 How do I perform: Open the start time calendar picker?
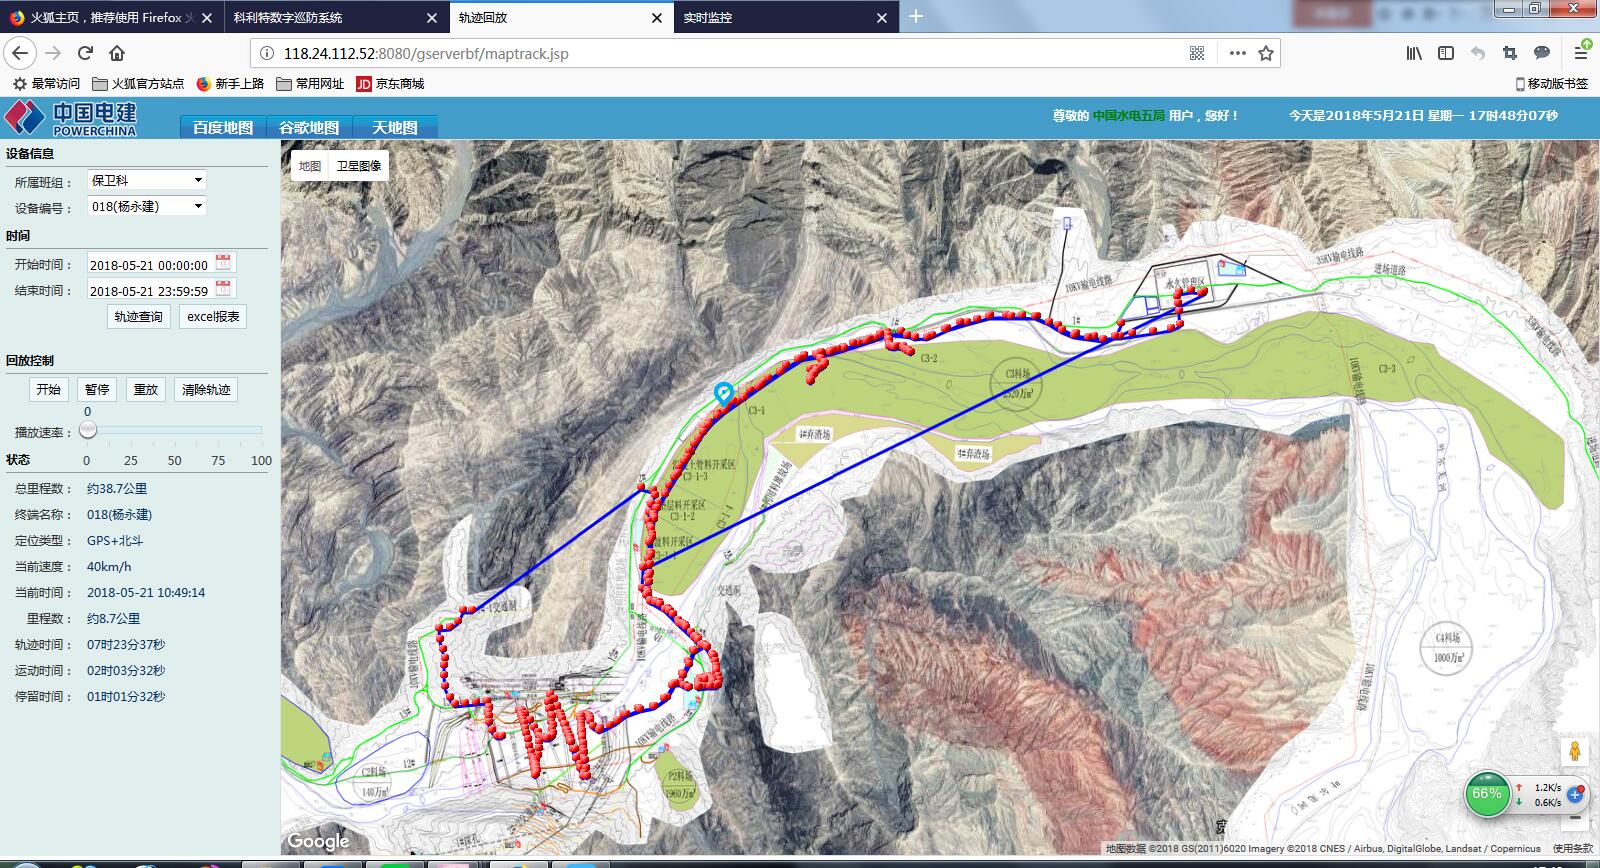224,263
